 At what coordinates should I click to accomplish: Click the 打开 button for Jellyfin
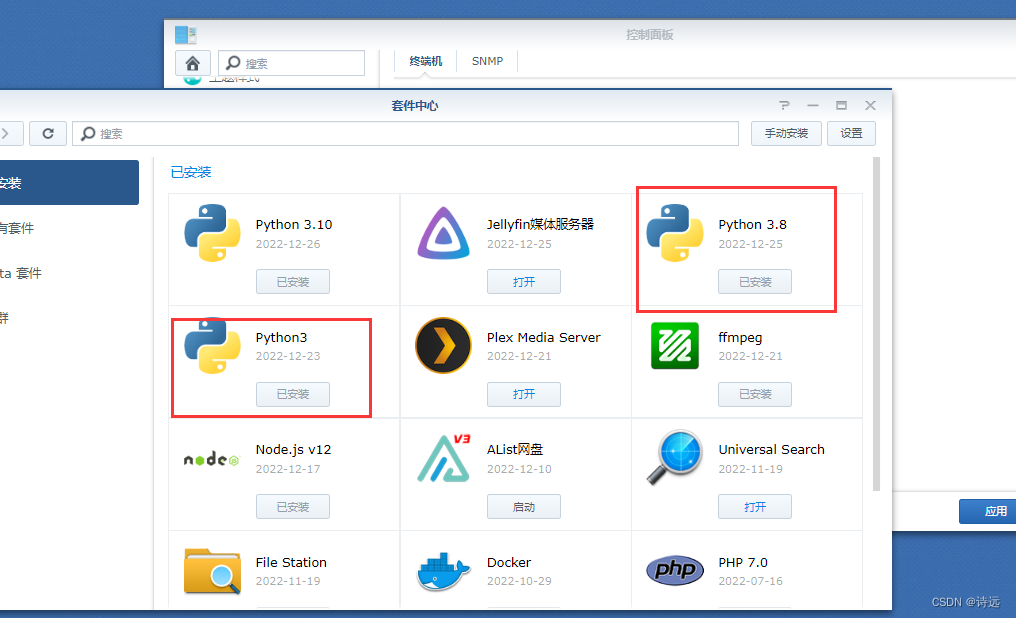tap(524, 281)
